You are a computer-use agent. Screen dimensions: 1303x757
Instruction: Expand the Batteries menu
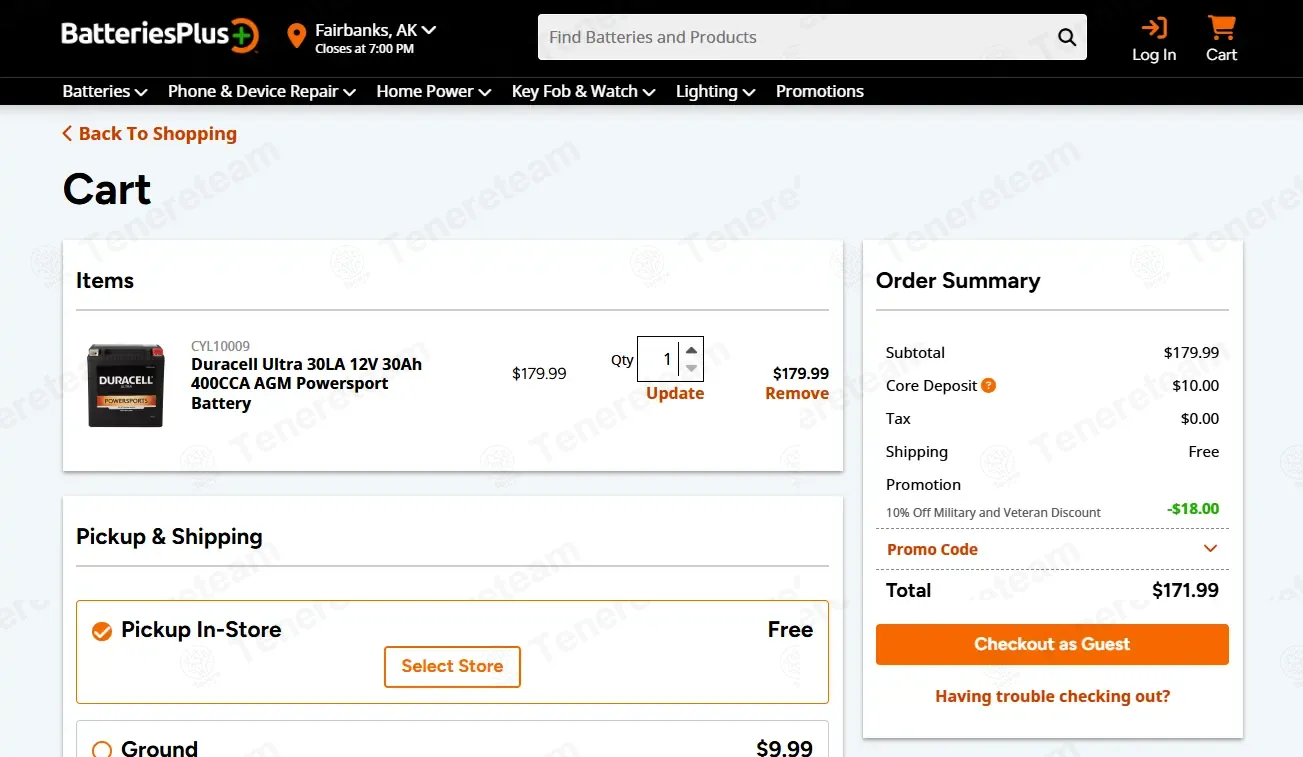coord(105,91)
